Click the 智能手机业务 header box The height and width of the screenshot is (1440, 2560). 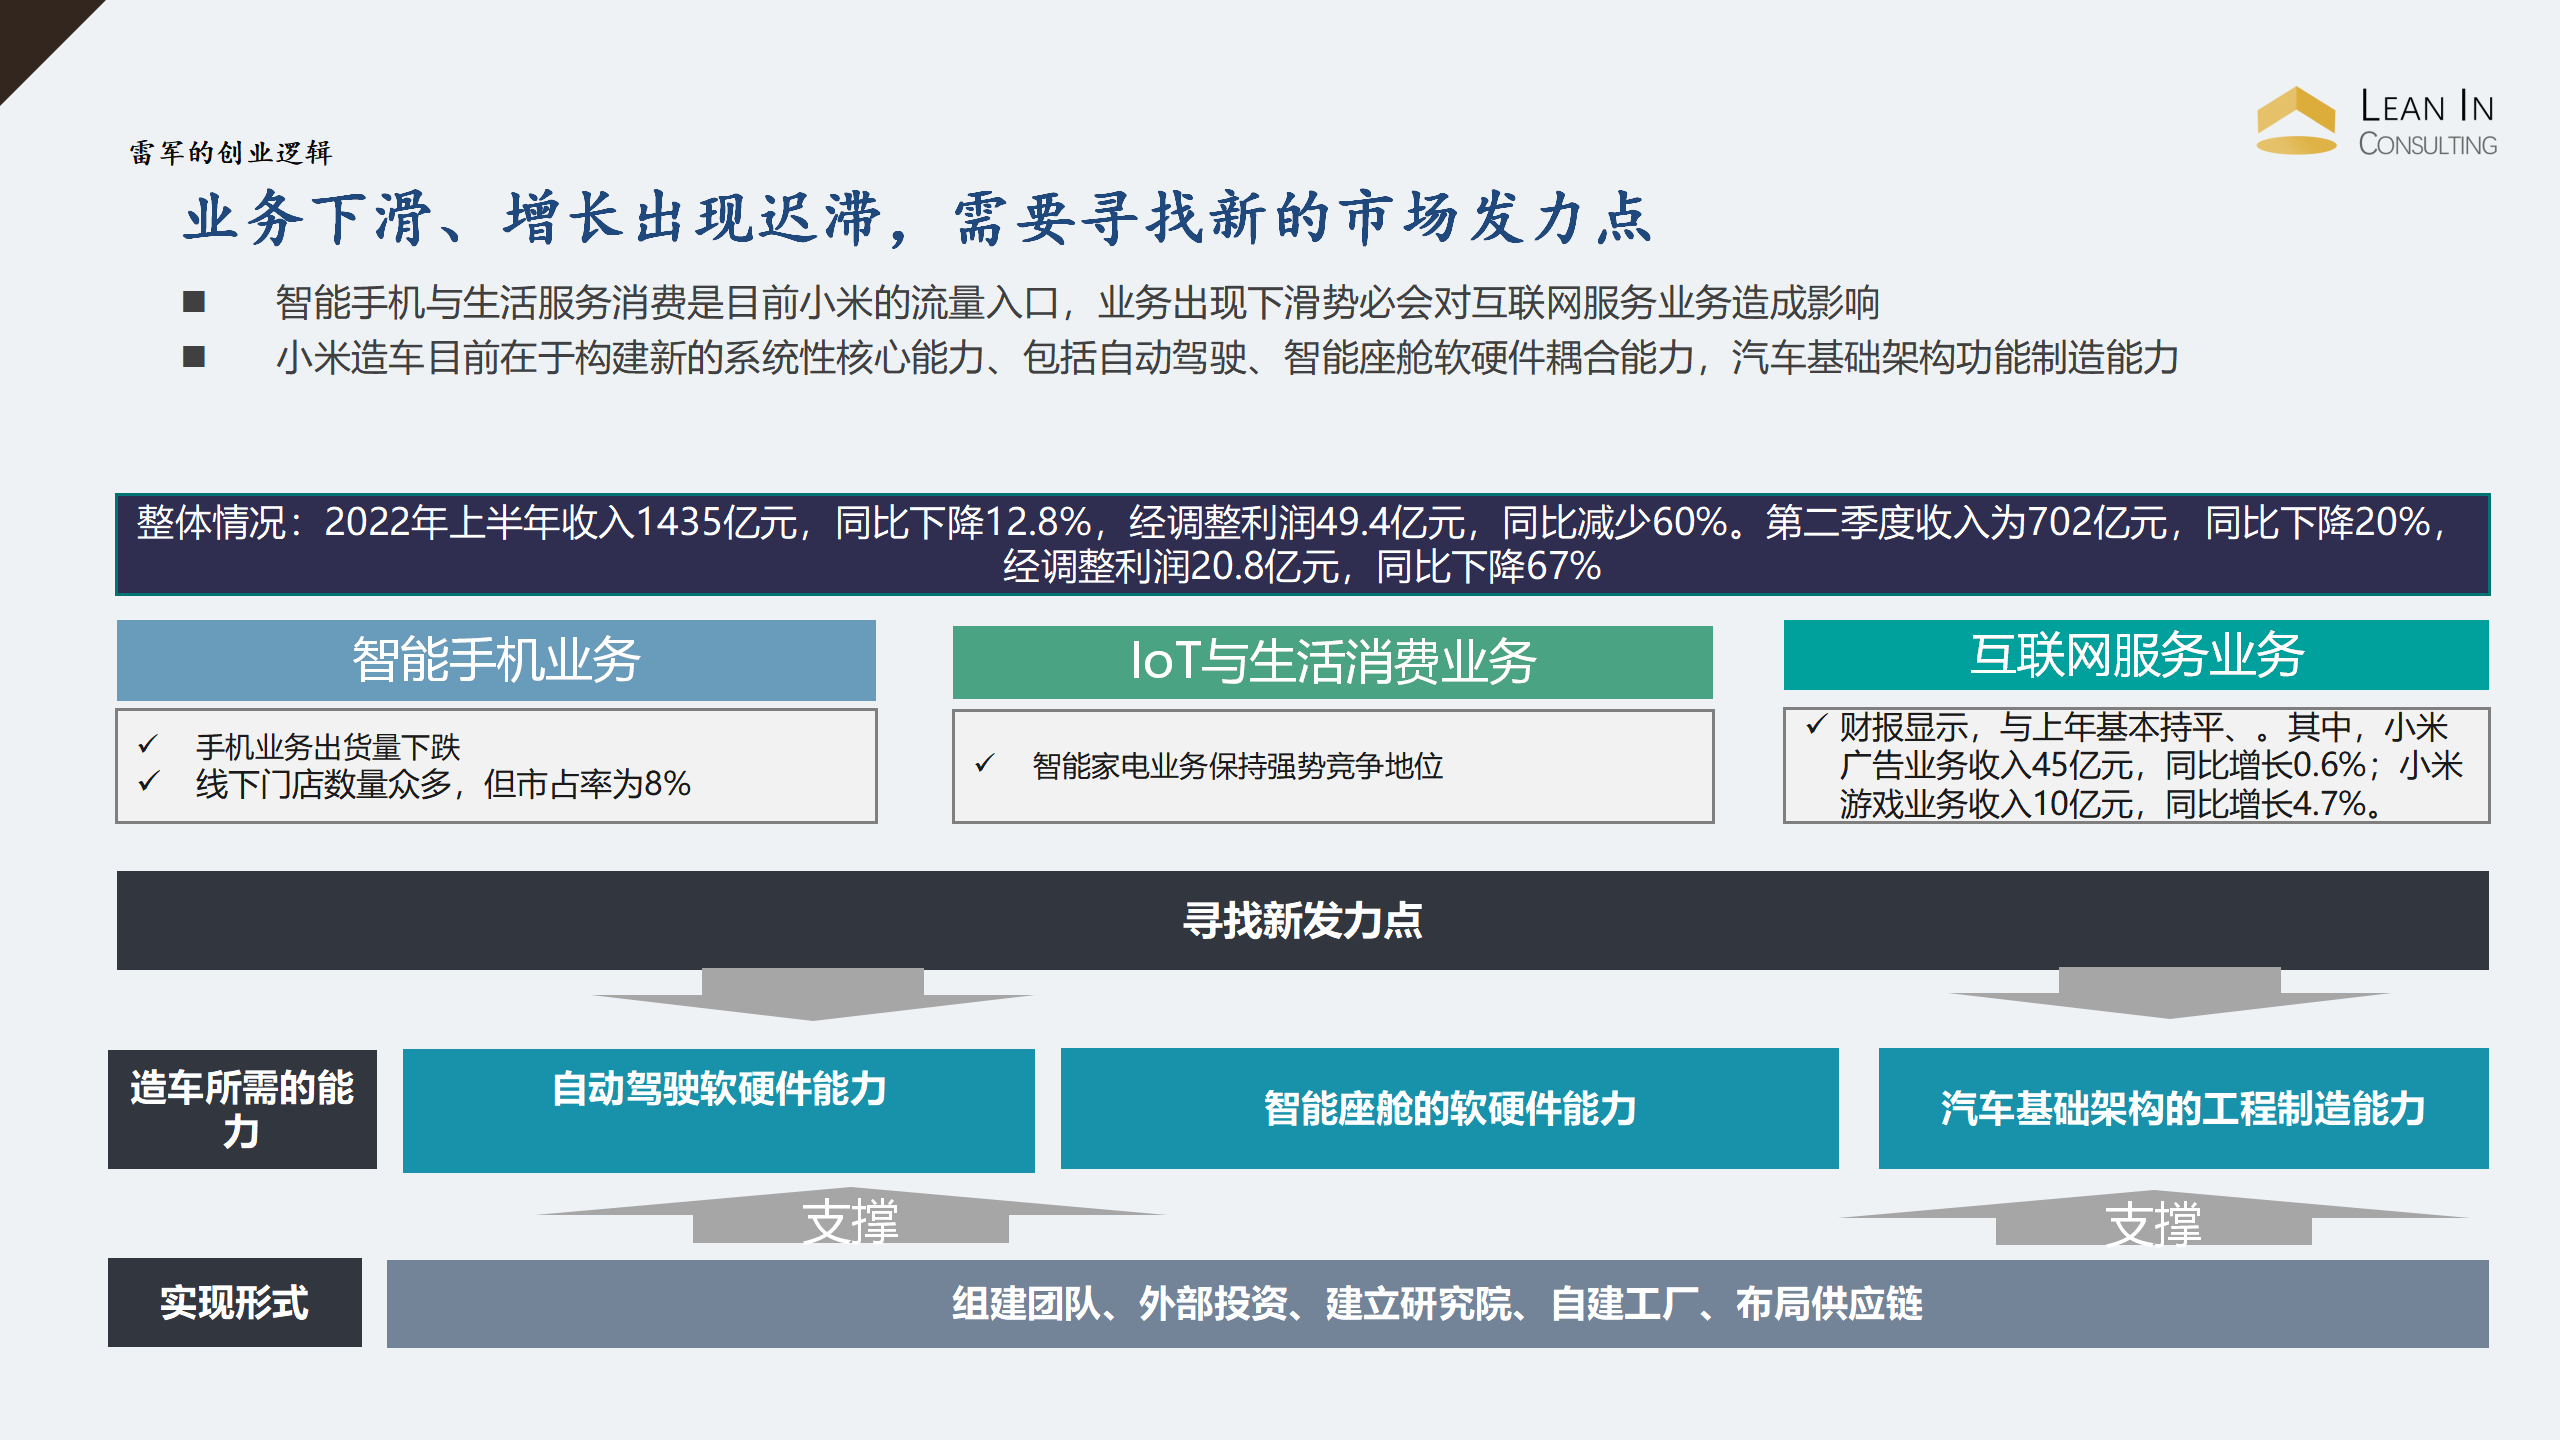click(x=496, y=660)
